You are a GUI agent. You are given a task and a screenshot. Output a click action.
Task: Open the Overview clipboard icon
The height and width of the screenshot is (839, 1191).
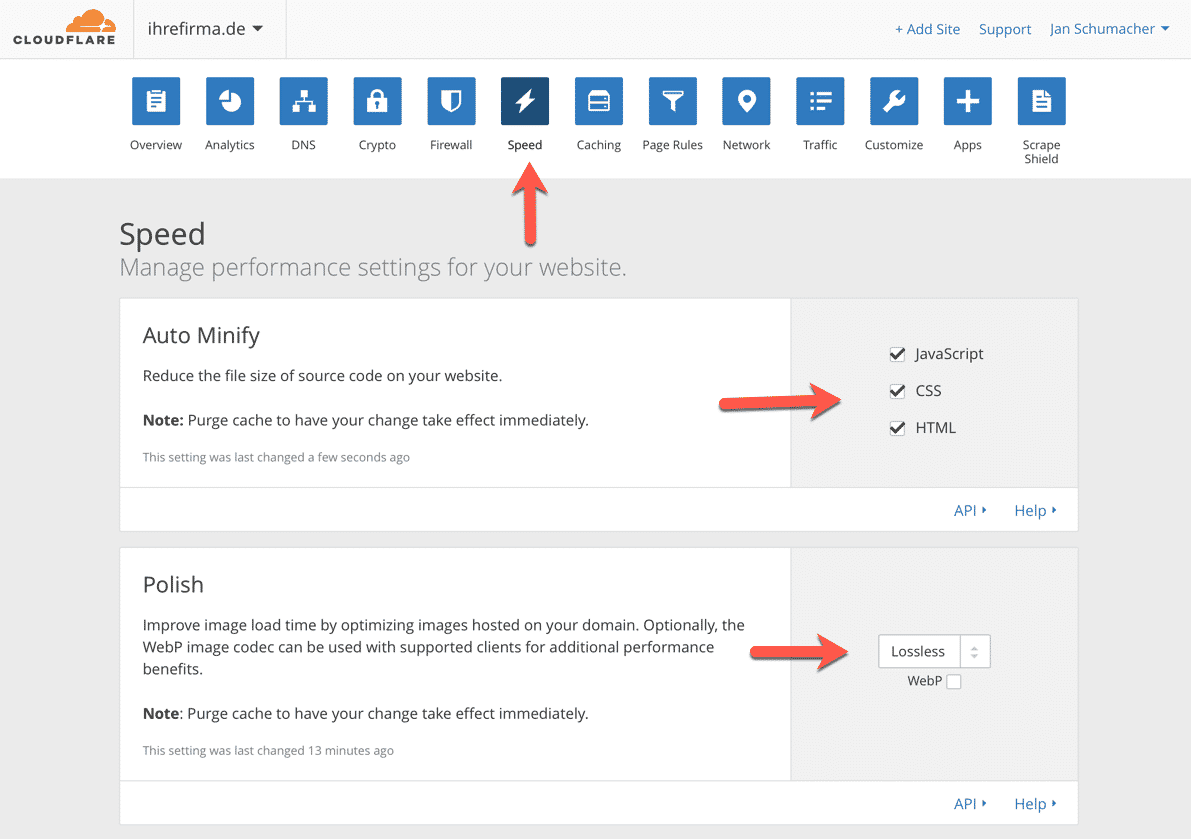tap(156, 102)
